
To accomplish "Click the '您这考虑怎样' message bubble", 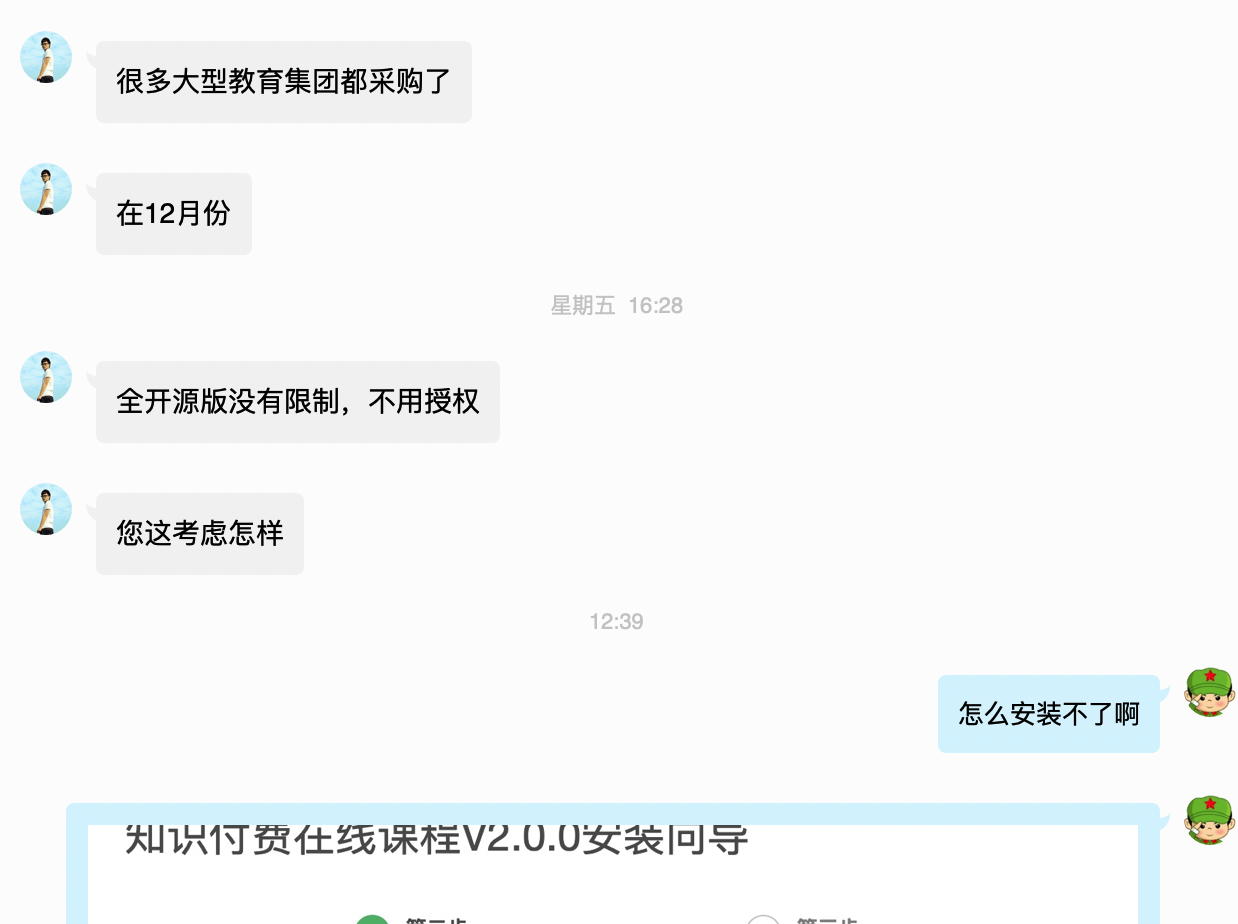I will [x=200, y=534].
